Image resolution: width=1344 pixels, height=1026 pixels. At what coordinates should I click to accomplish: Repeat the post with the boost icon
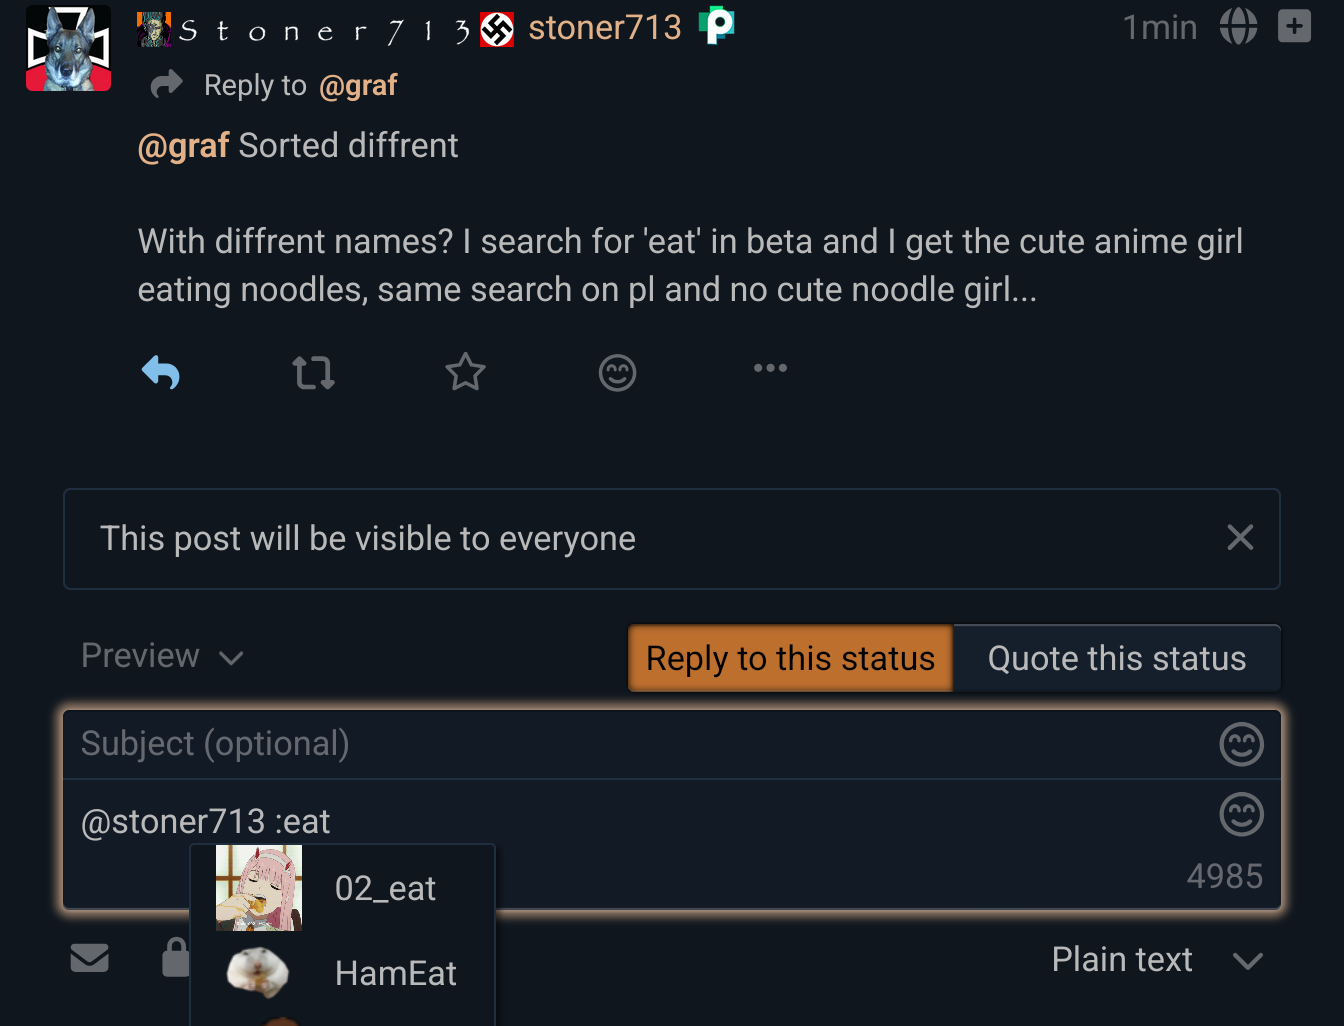click(x=313, y=373)
